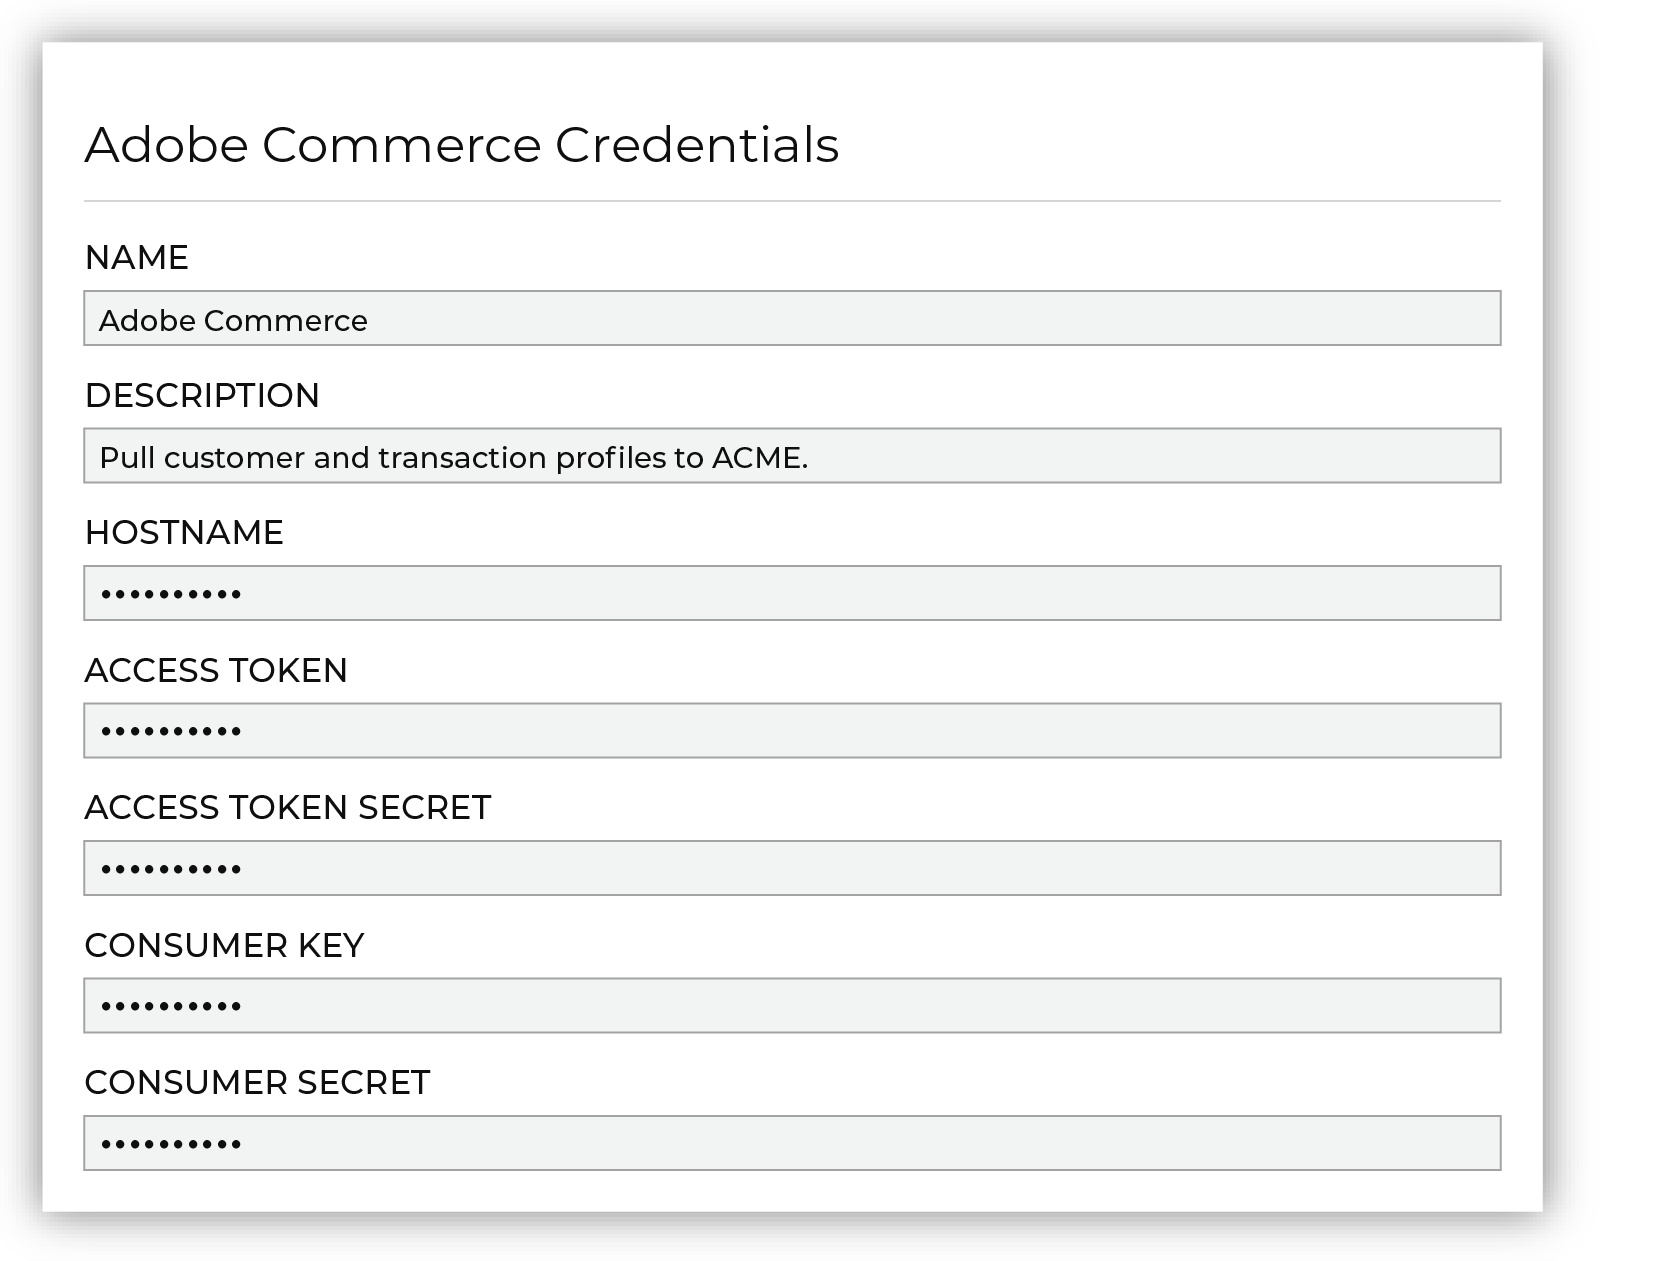Click into the Name input field
1668x1261 pixels.
(x=792, y=318)
